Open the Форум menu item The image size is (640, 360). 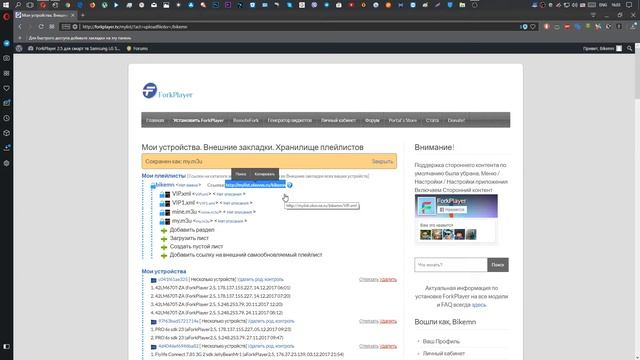[372, 120]
